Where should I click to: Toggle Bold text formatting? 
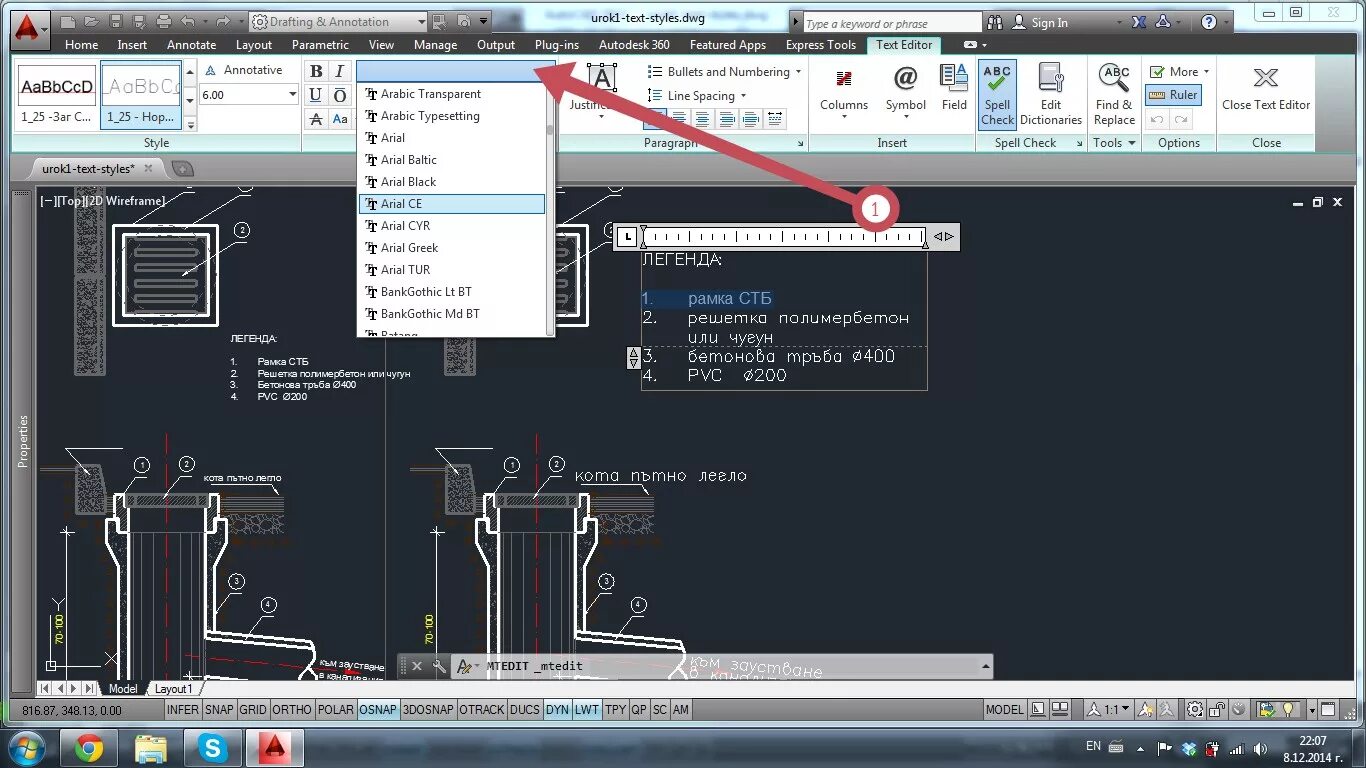(x=316, y=71)
